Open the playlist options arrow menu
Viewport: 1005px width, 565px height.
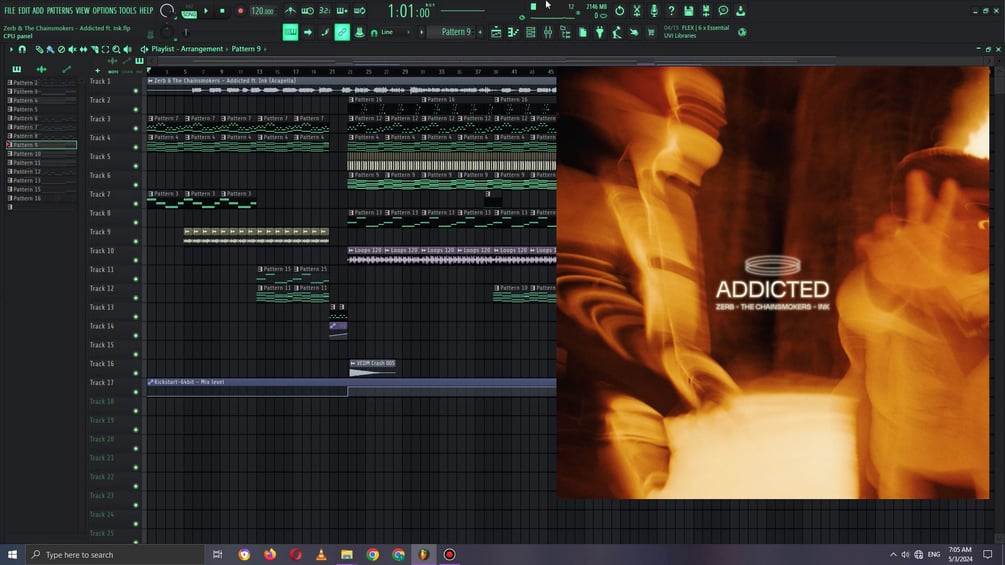click(11, 49)
